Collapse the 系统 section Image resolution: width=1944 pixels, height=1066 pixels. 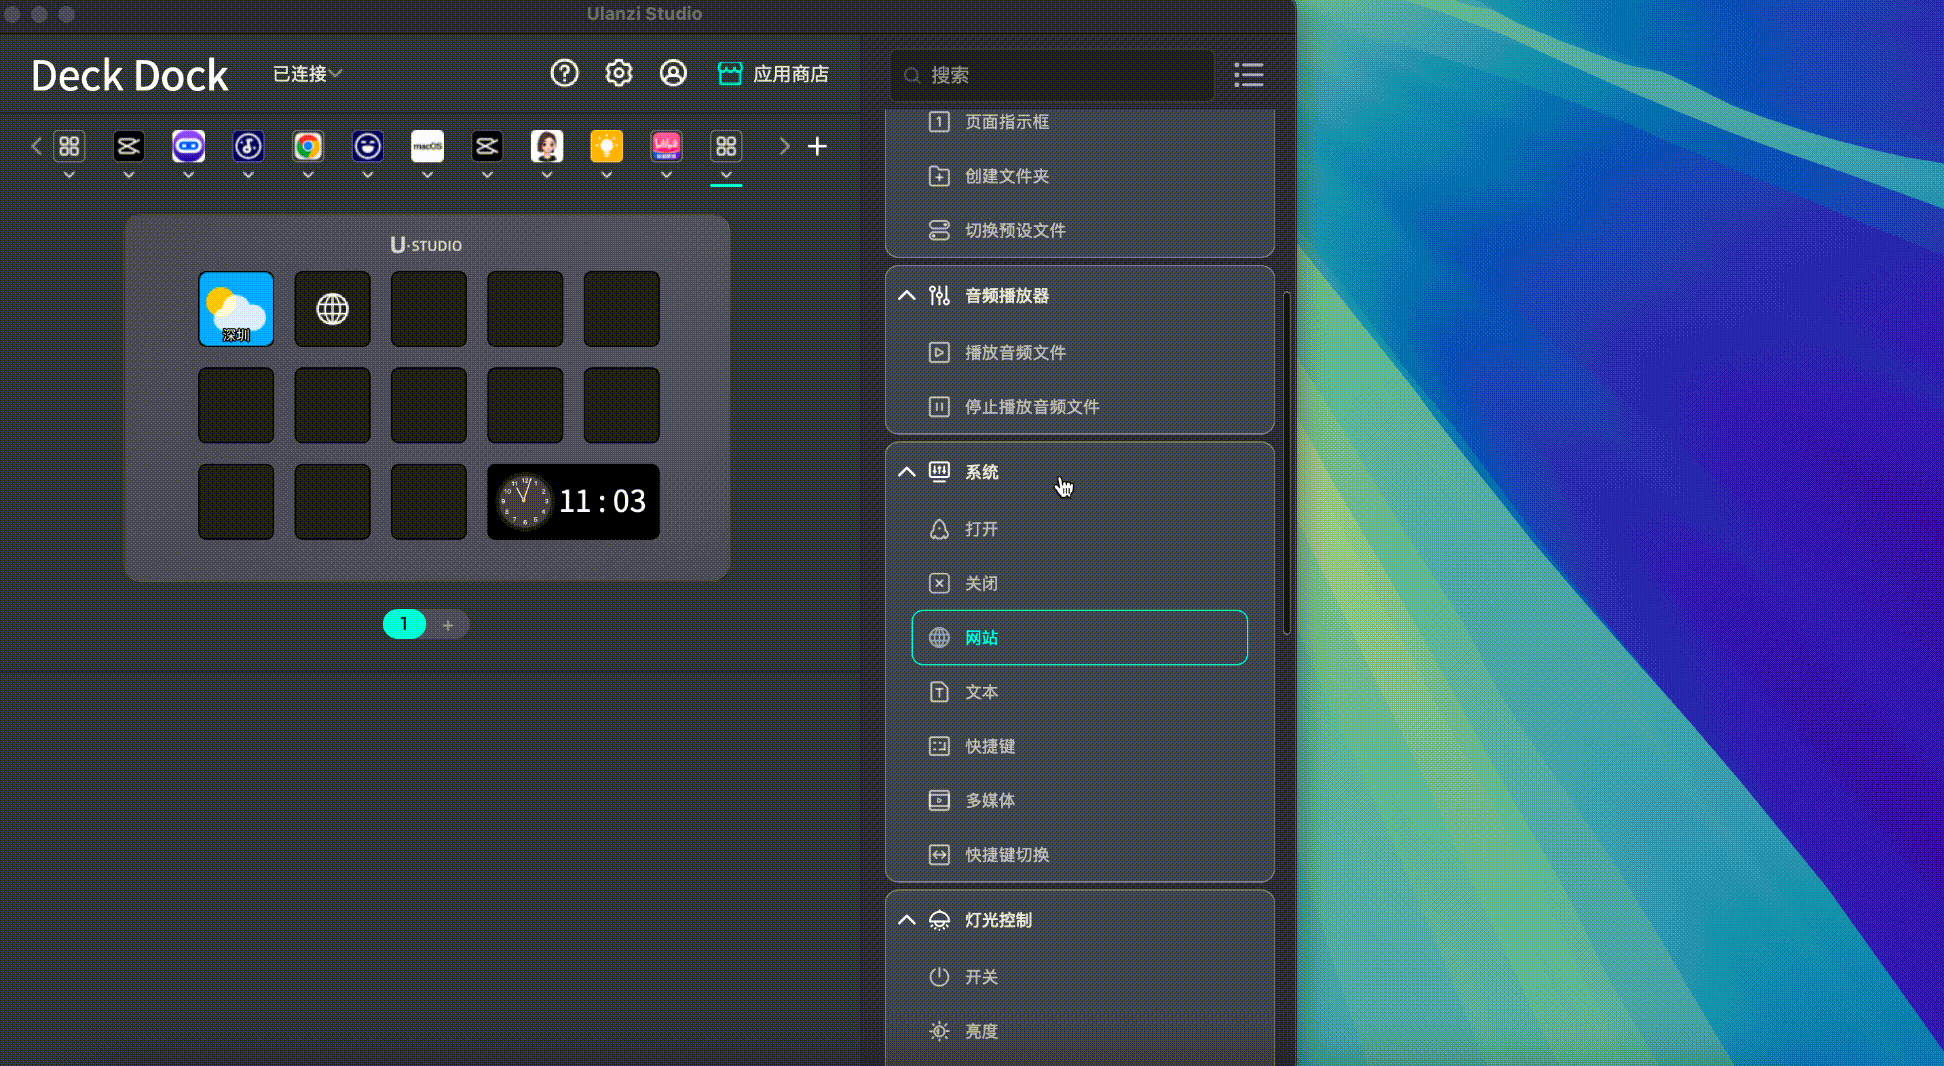point(906,472)
